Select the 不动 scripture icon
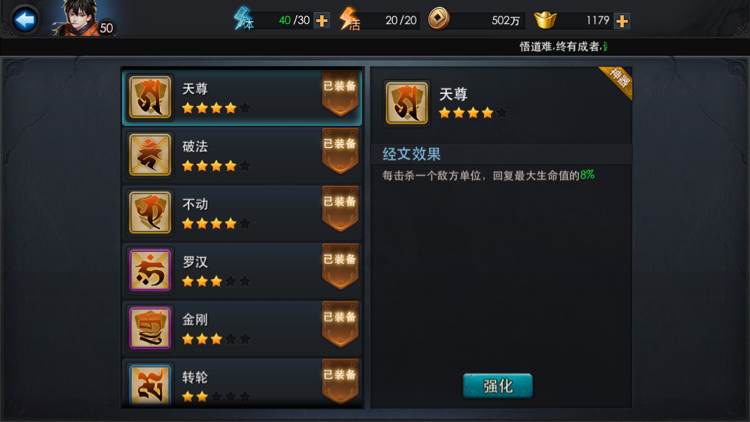Screen dimensions: 750x422 150,212
